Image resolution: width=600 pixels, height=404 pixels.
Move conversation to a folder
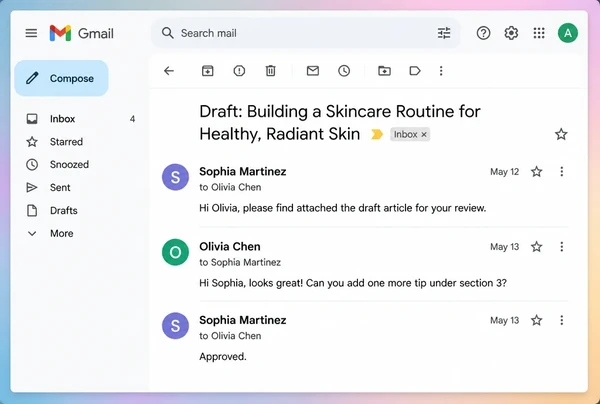[x=384, y=71]
